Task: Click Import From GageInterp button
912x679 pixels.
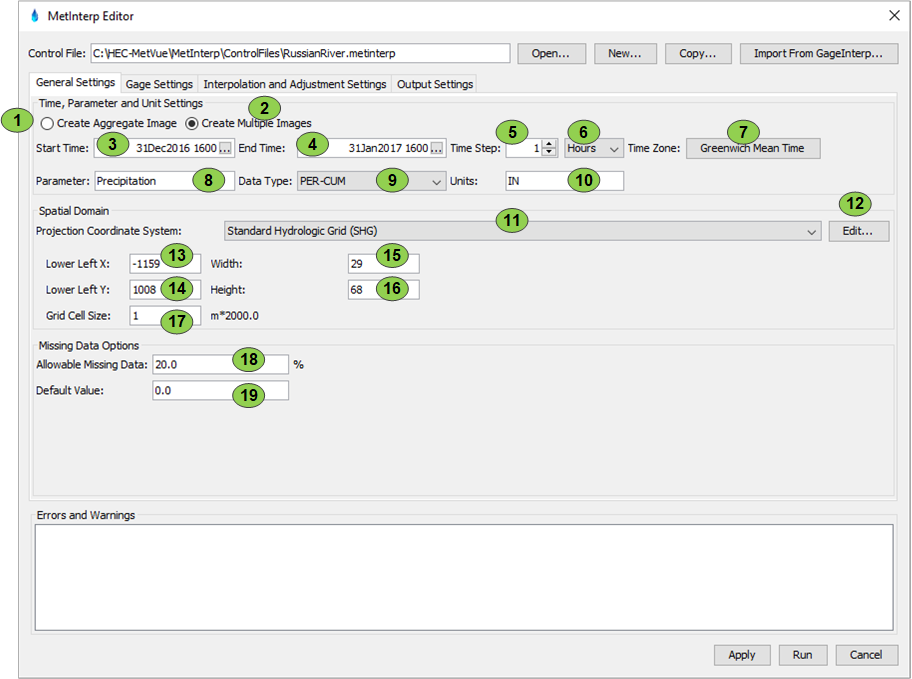Action: [818, 54]
